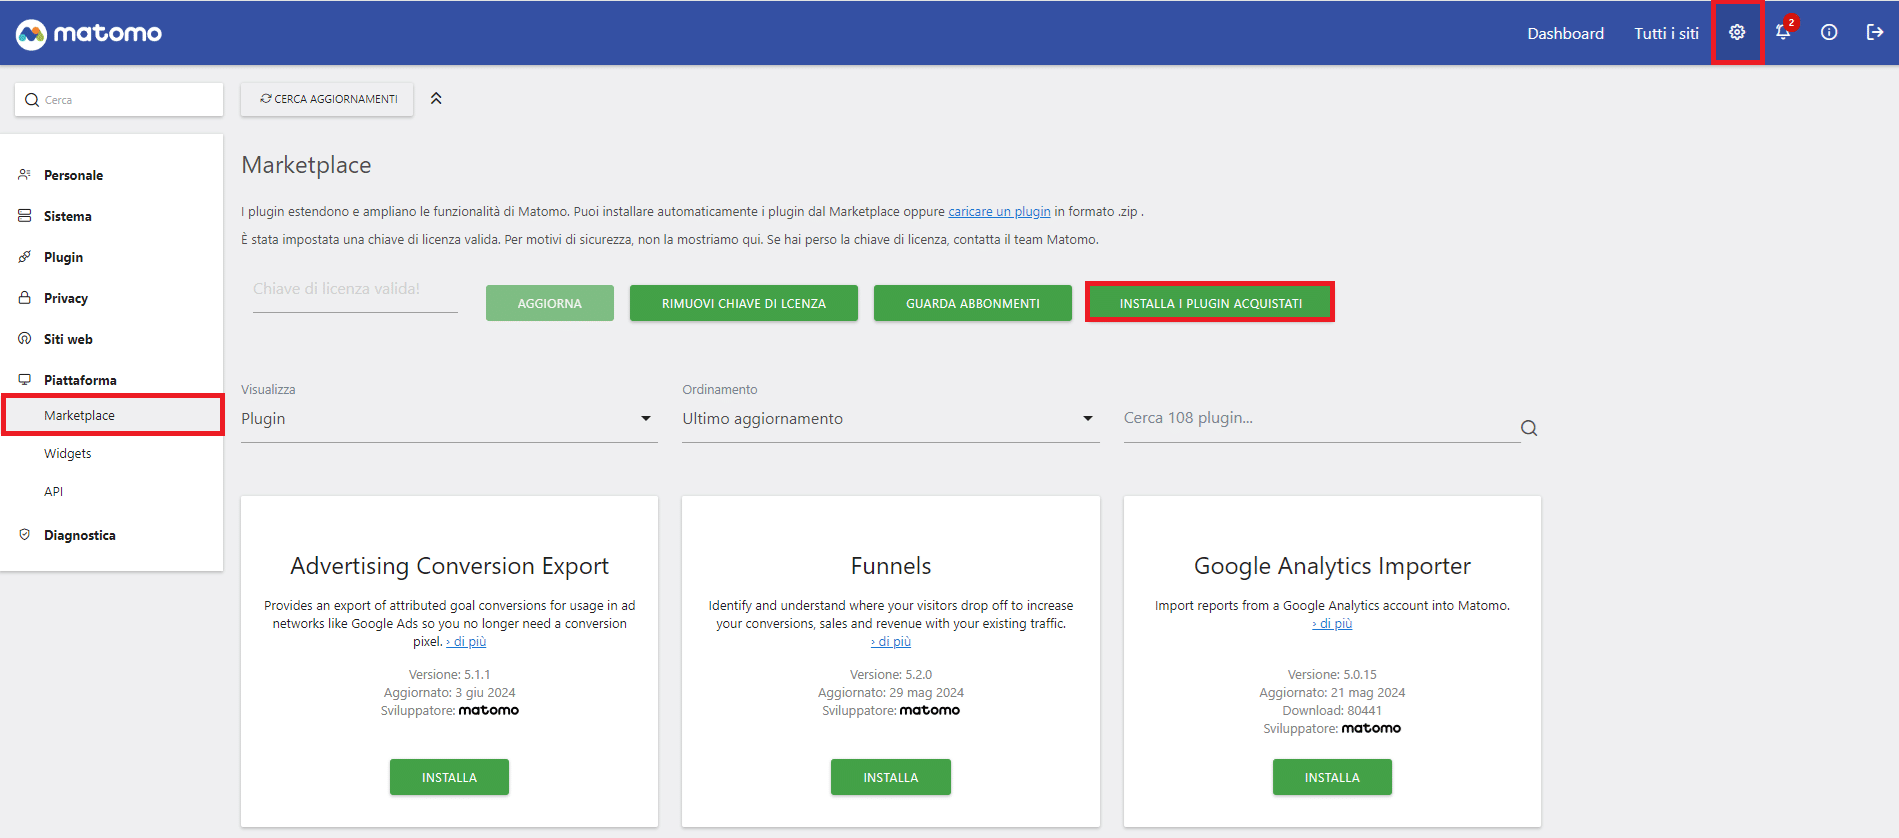This screenshot has width=1899, height=838.
Task: Go to Dashboard in the top bar
Action: tap(1565, 33)
